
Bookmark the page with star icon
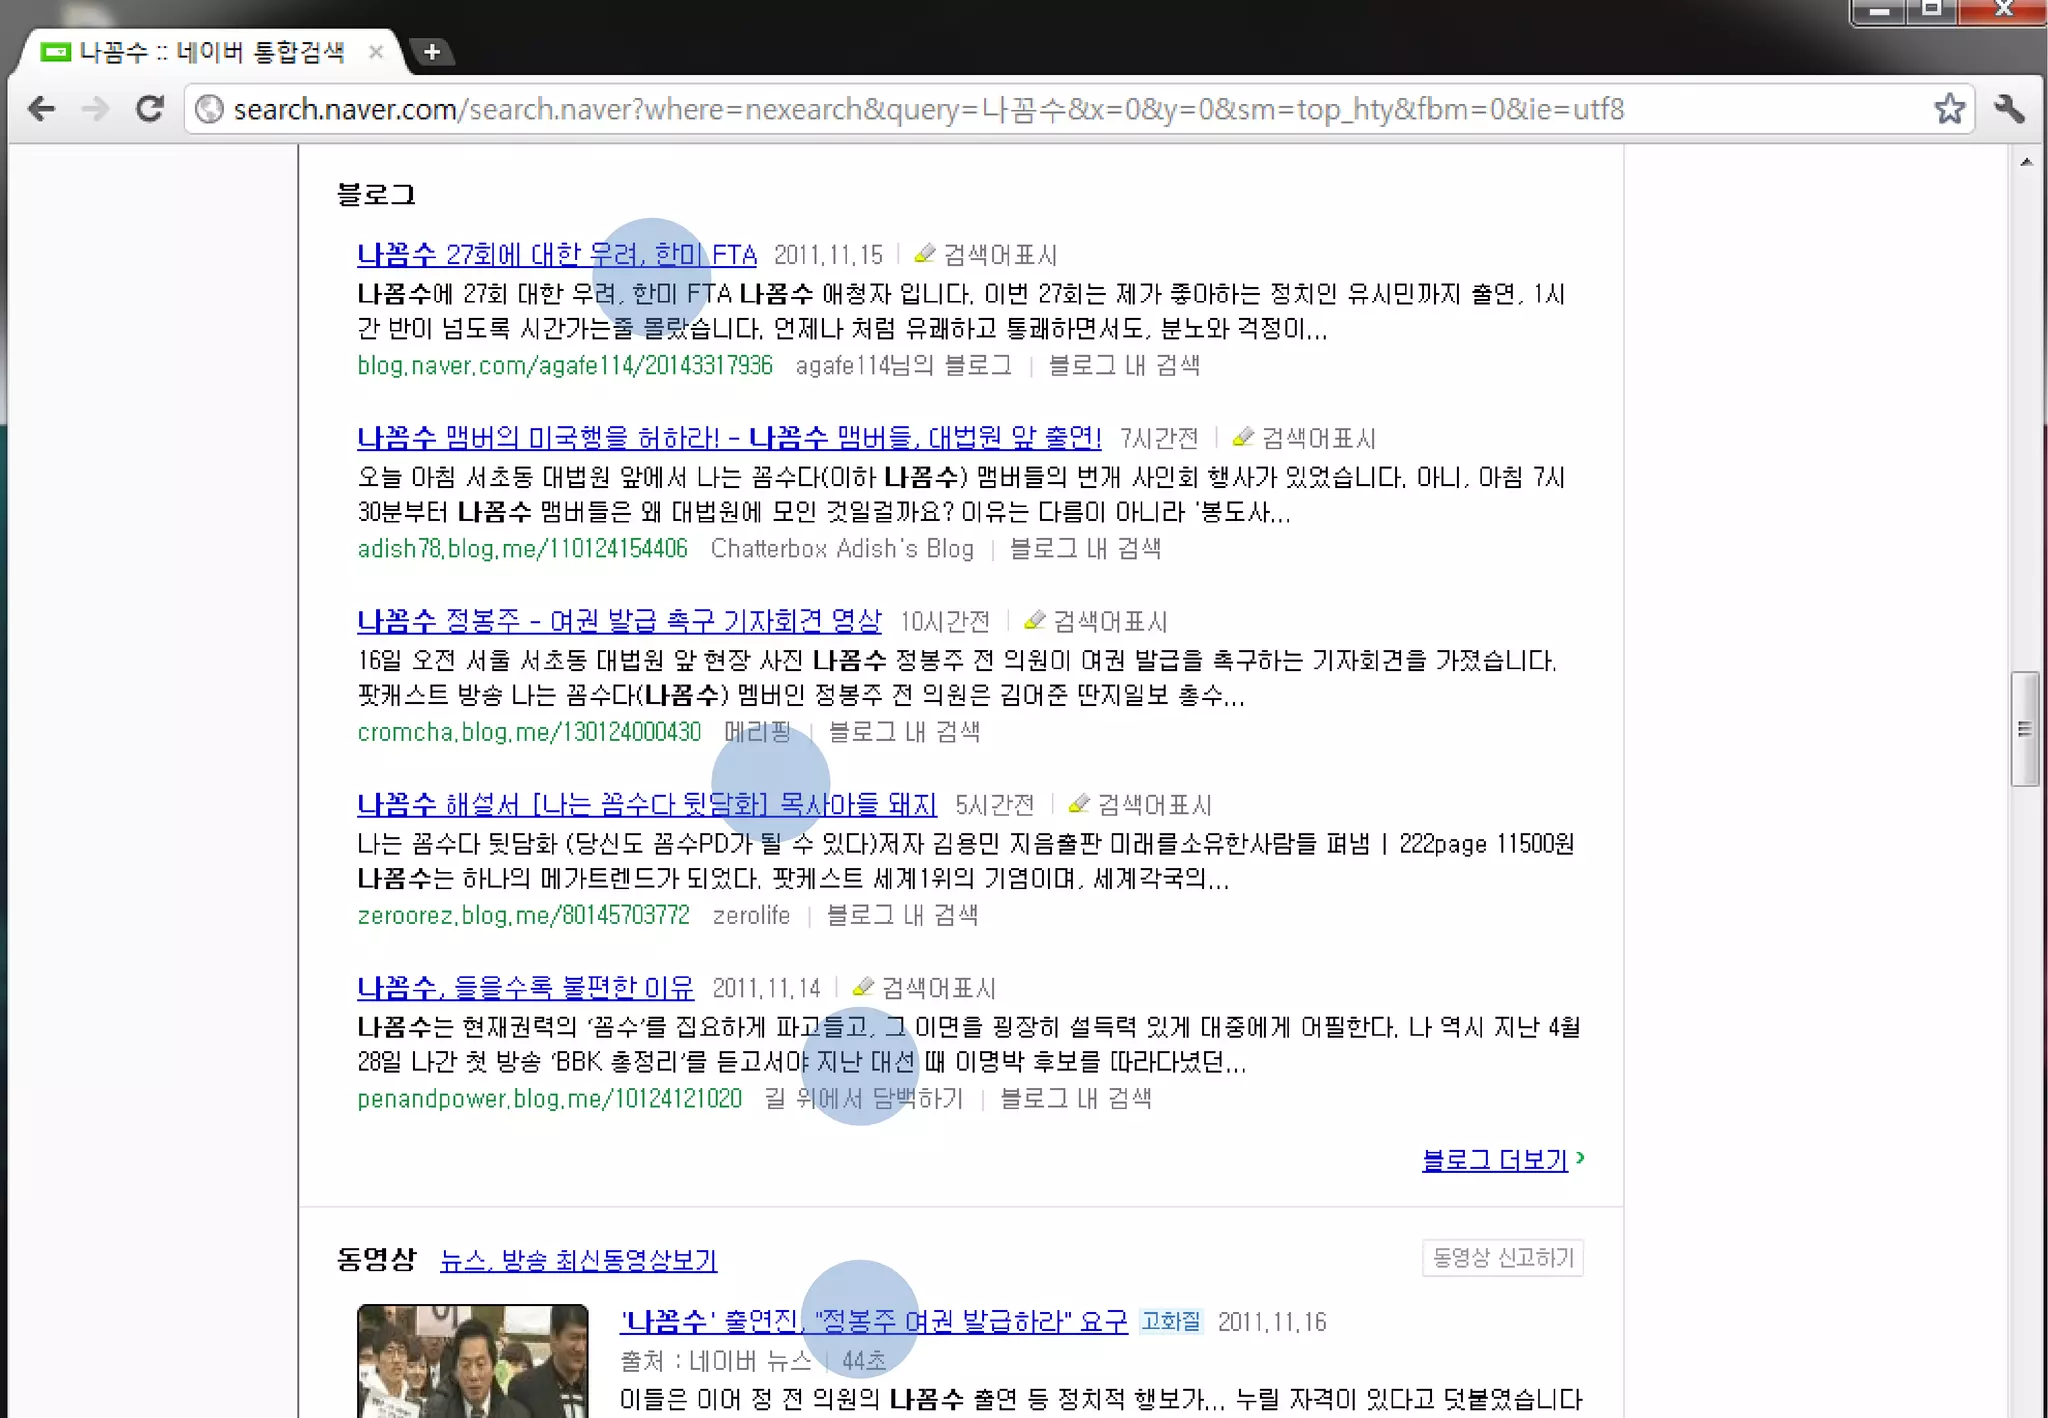point(1949,109)
